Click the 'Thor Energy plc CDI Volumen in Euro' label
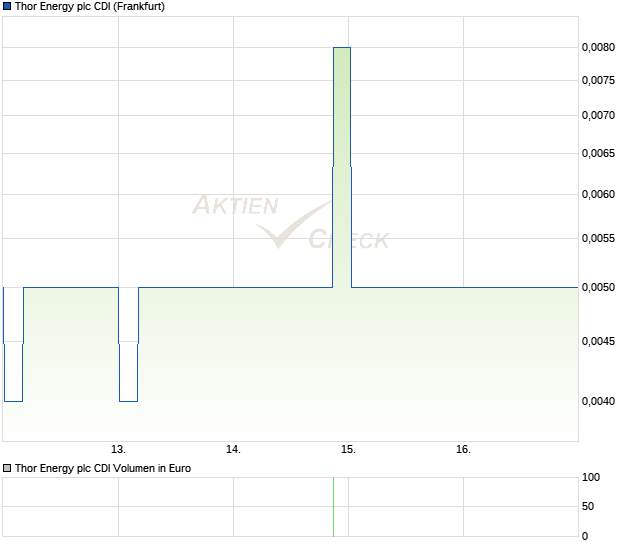Screen dimensions: 620x546 103,468
